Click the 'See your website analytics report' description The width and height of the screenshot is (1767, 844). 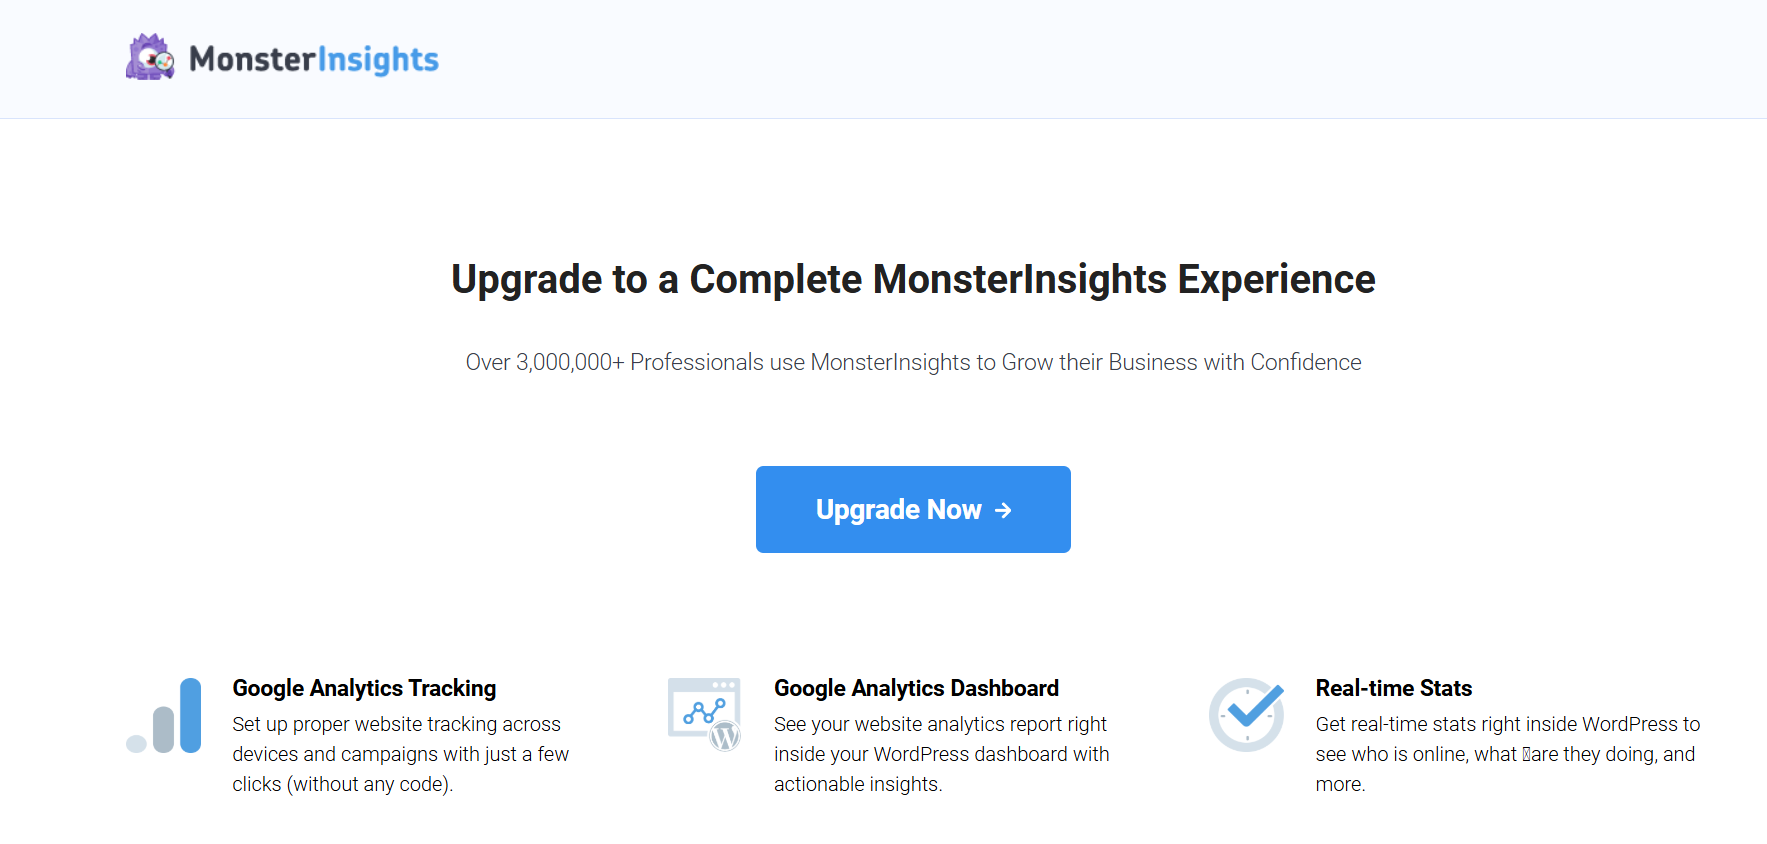pyautogui.click(x=940, y=724)
